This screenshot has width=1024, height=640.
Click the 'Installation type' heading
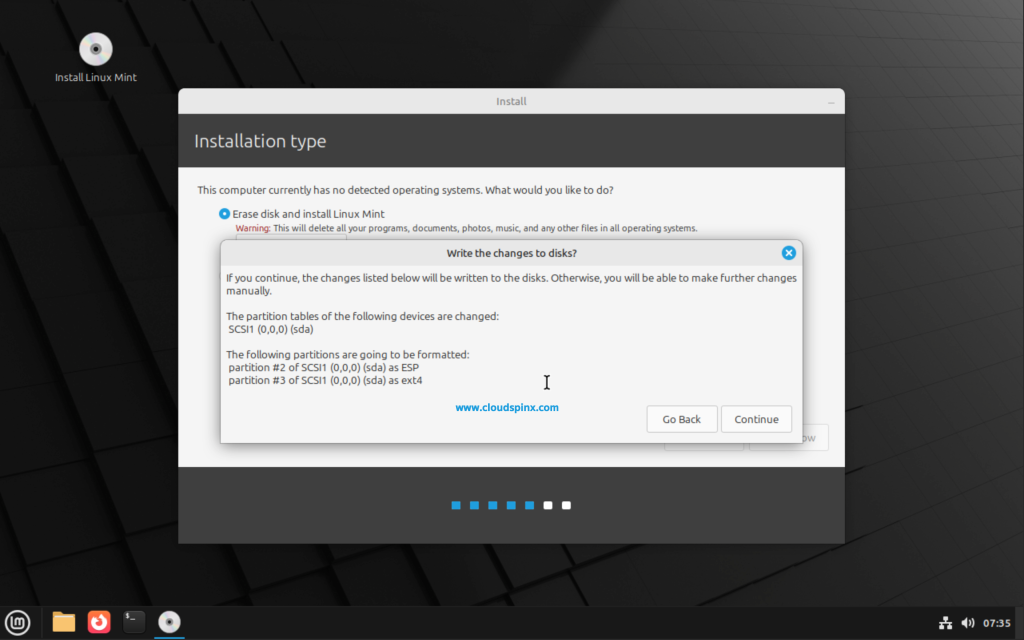pos(260,141)
